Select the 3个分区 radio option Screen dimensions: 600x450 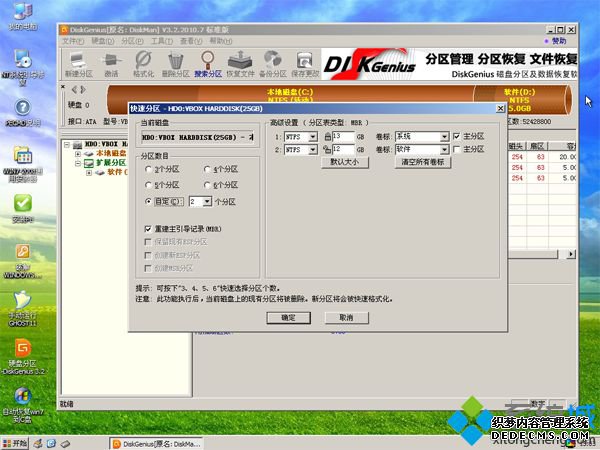click(150, 170)
